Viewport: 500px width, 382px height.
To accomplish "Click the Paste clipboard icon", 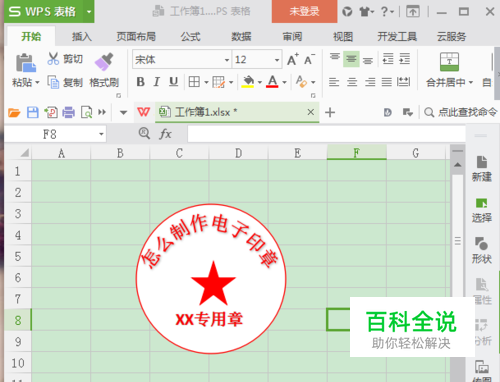I will (25, 63).
